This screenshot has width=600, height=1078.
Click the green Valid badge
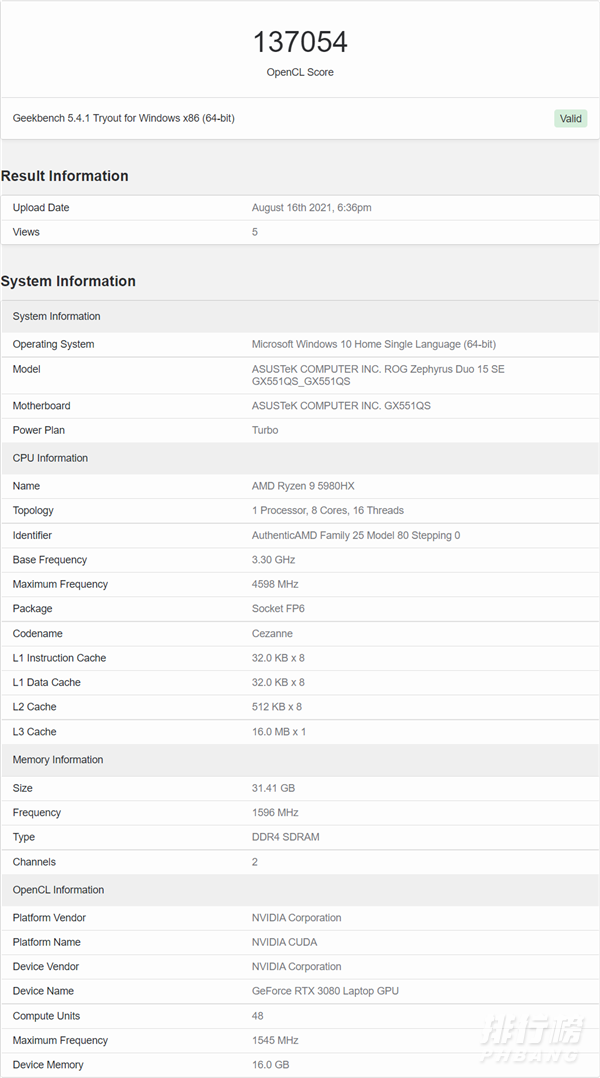[x=570, y=118]
